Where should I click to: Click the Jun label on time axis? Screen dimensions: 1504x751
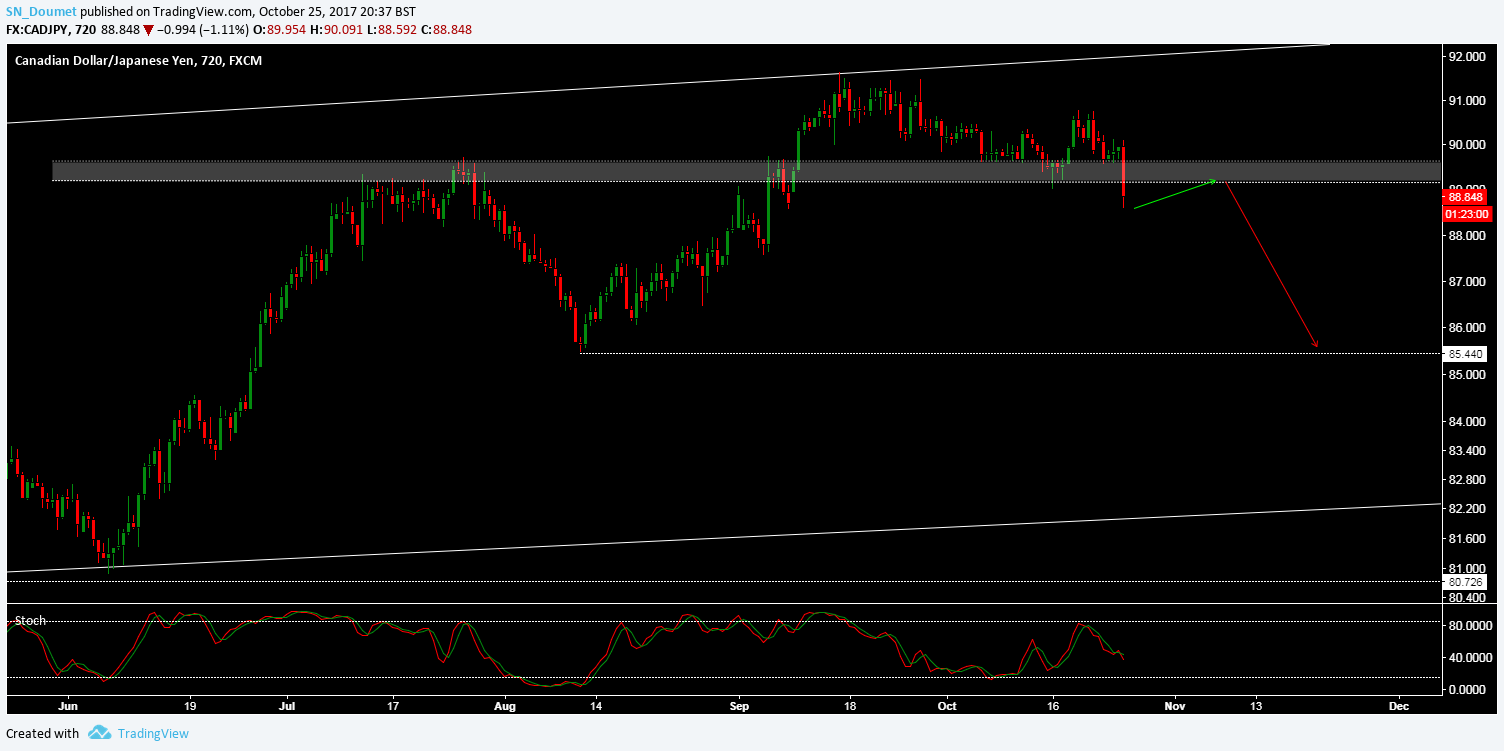68,706
